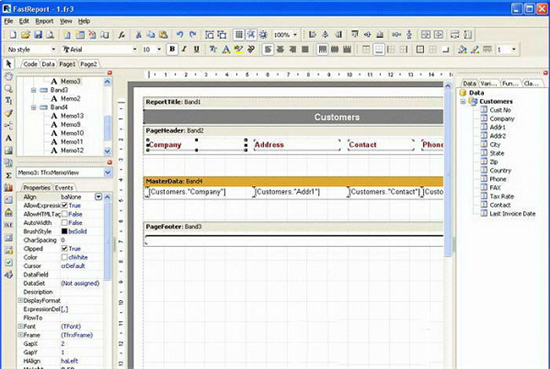The width and height of the screenshot is (550, 369).
Task: Click the Color clWhite swatch
Action: point(64,257)
